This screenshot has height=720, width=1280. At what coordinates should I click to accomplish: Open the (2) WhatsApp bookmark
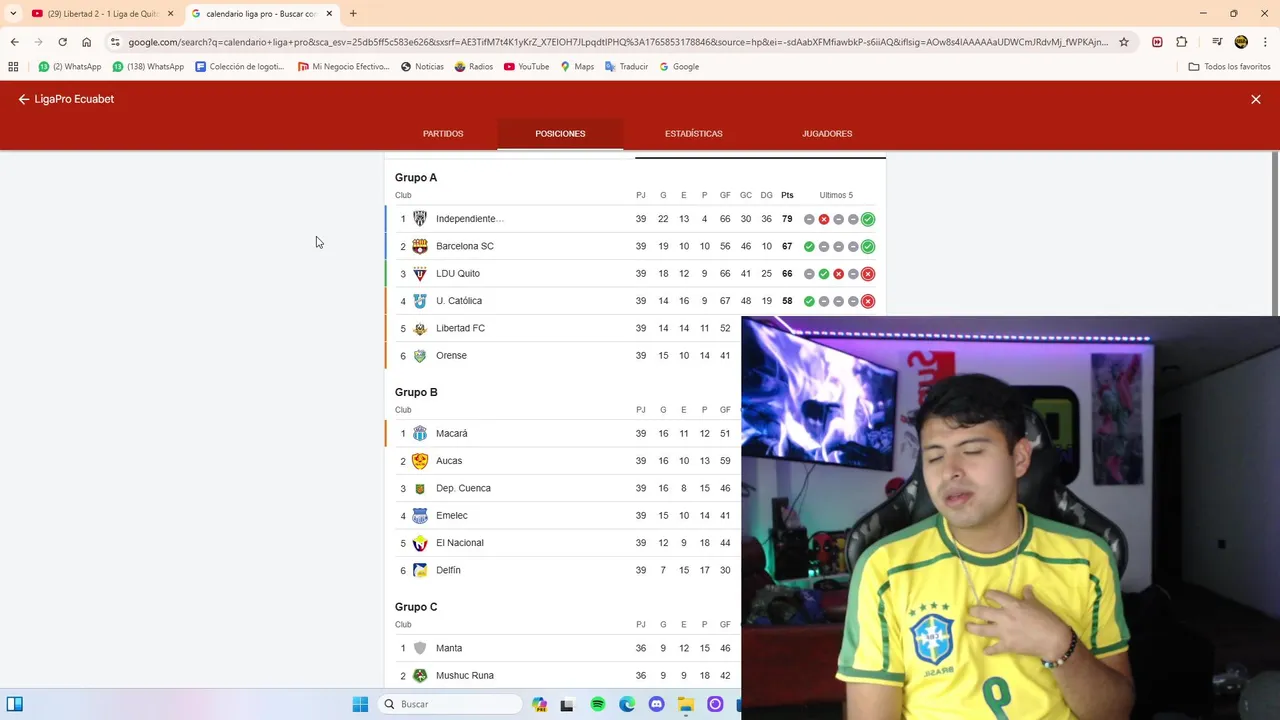pyautogui.click(x=70, y=67)
